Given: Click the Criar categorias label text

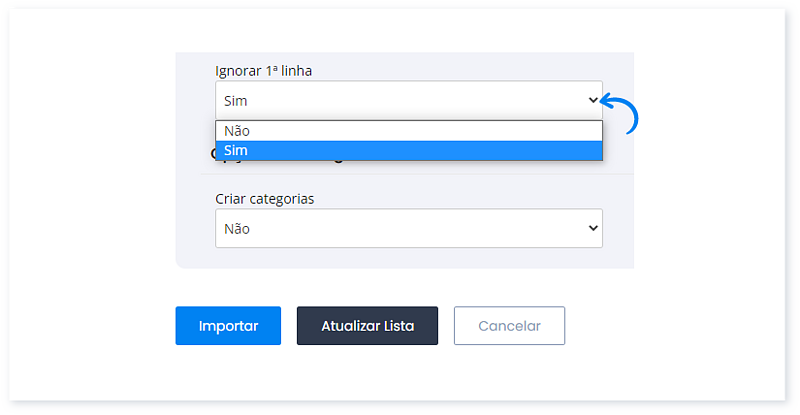Looking at the screenshot, I should click(265, 199).
